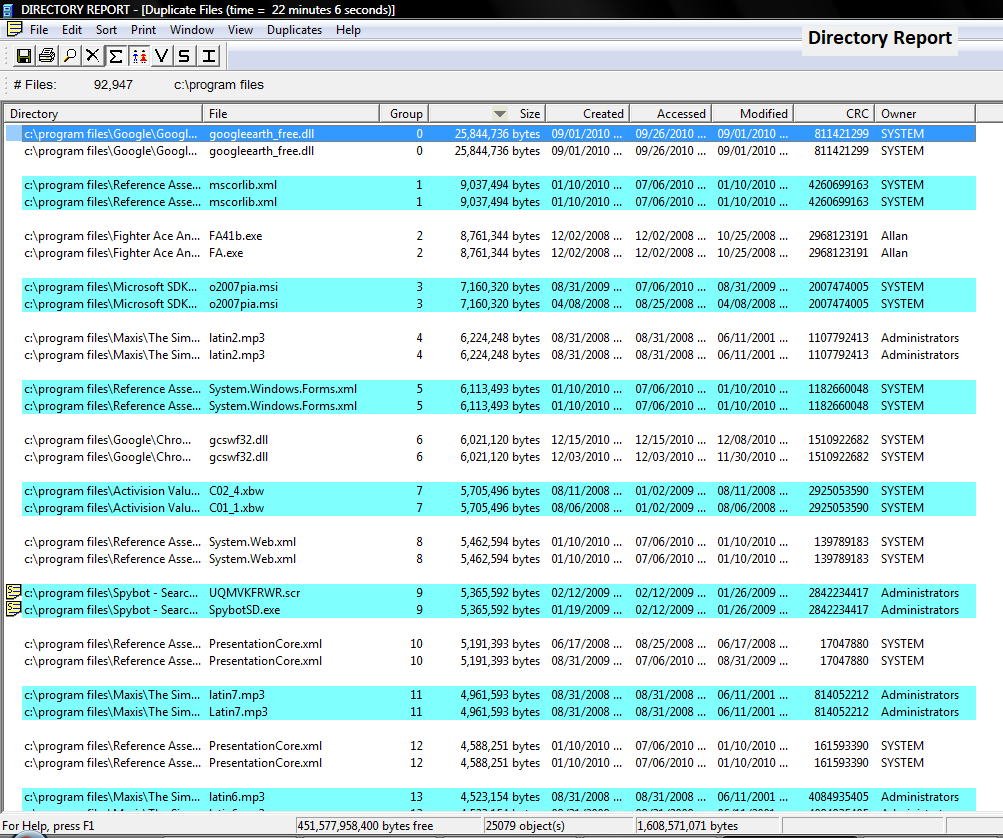The height and width of the screenshot is (838, 1003).
Task: Open the Edit menu
Action: pyautogui.click(x=72, y=30)
